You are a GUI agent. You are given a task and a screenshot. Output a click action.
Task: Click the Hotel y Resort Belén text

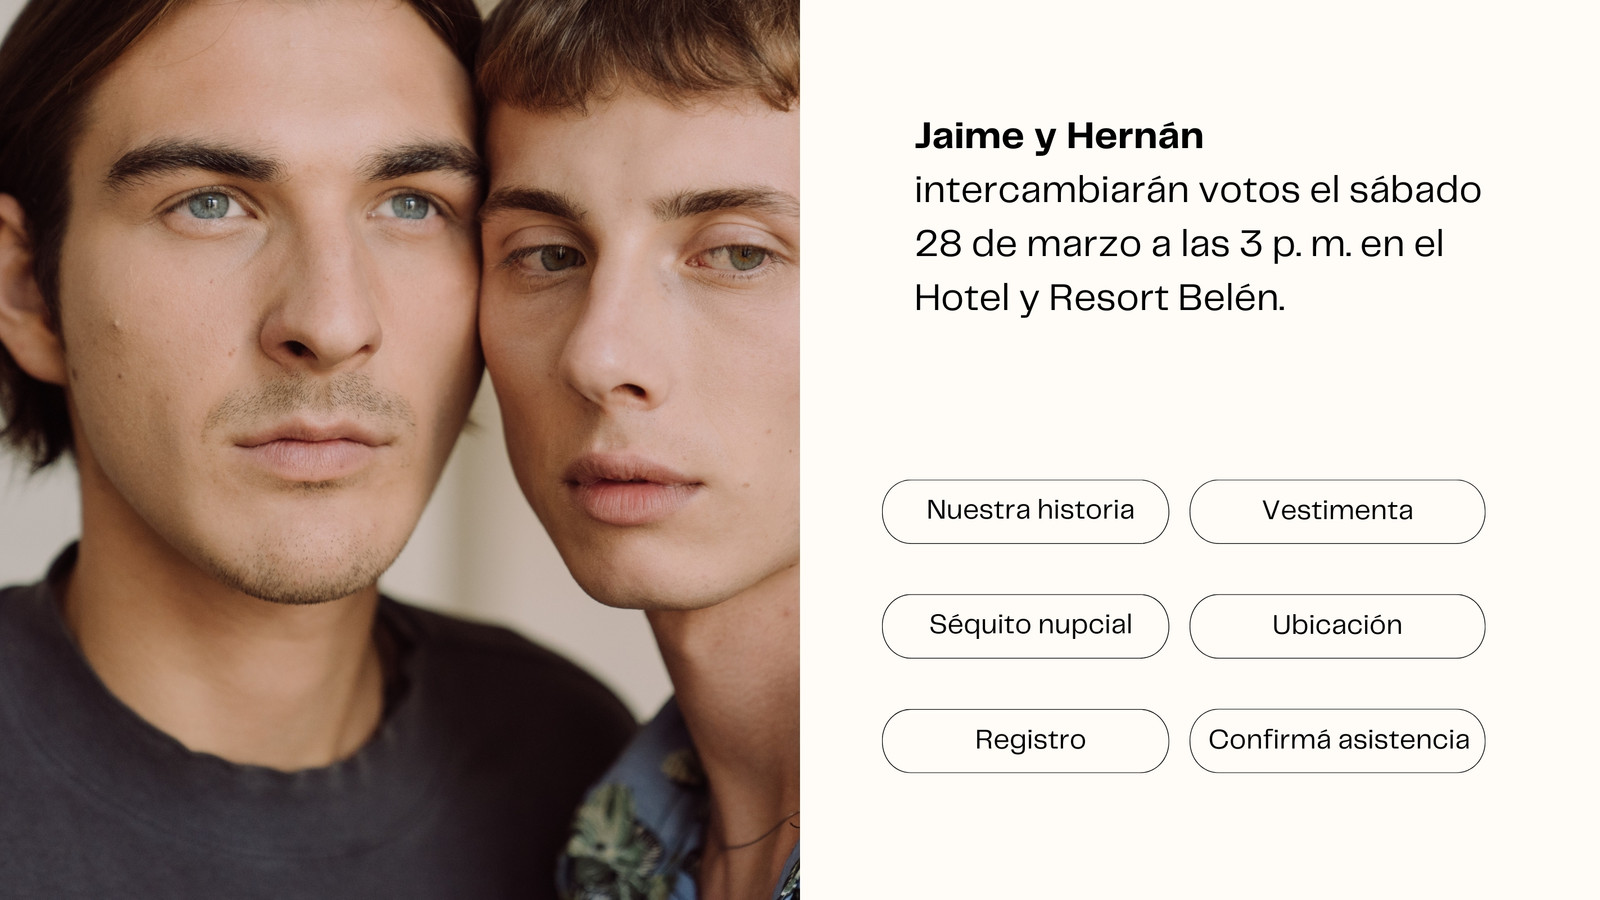pyautogui.click(x=1099, y=298)
